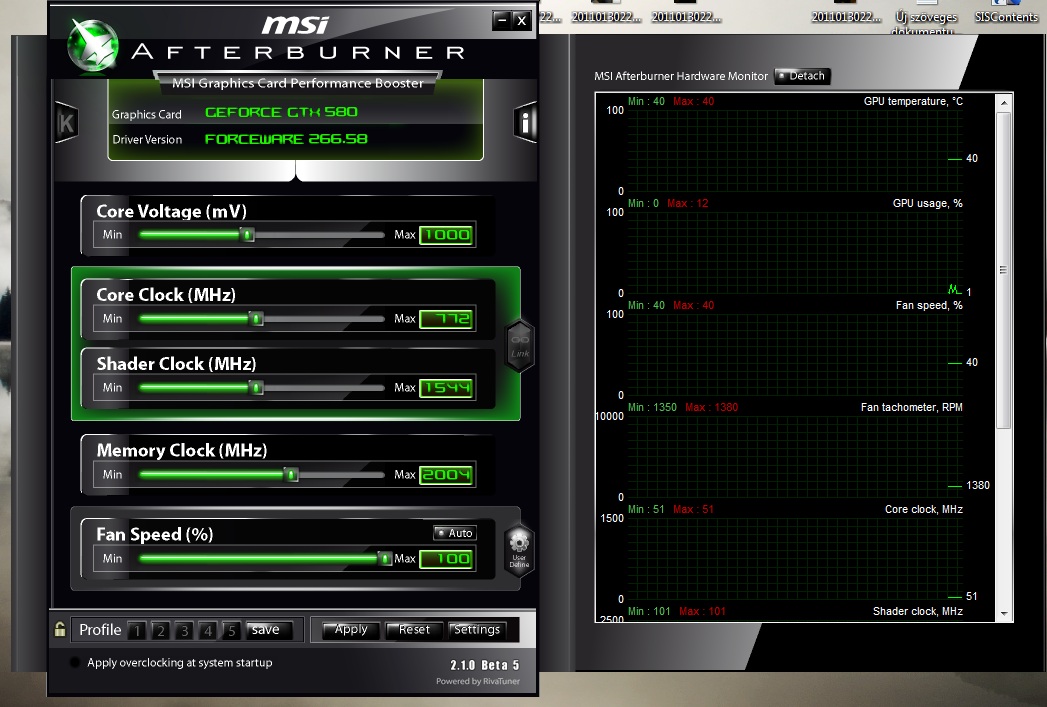The height and width of the screenshot is (707, 1047).
Task: Minimize the Afterburner window
Action: tap(502, 21)
